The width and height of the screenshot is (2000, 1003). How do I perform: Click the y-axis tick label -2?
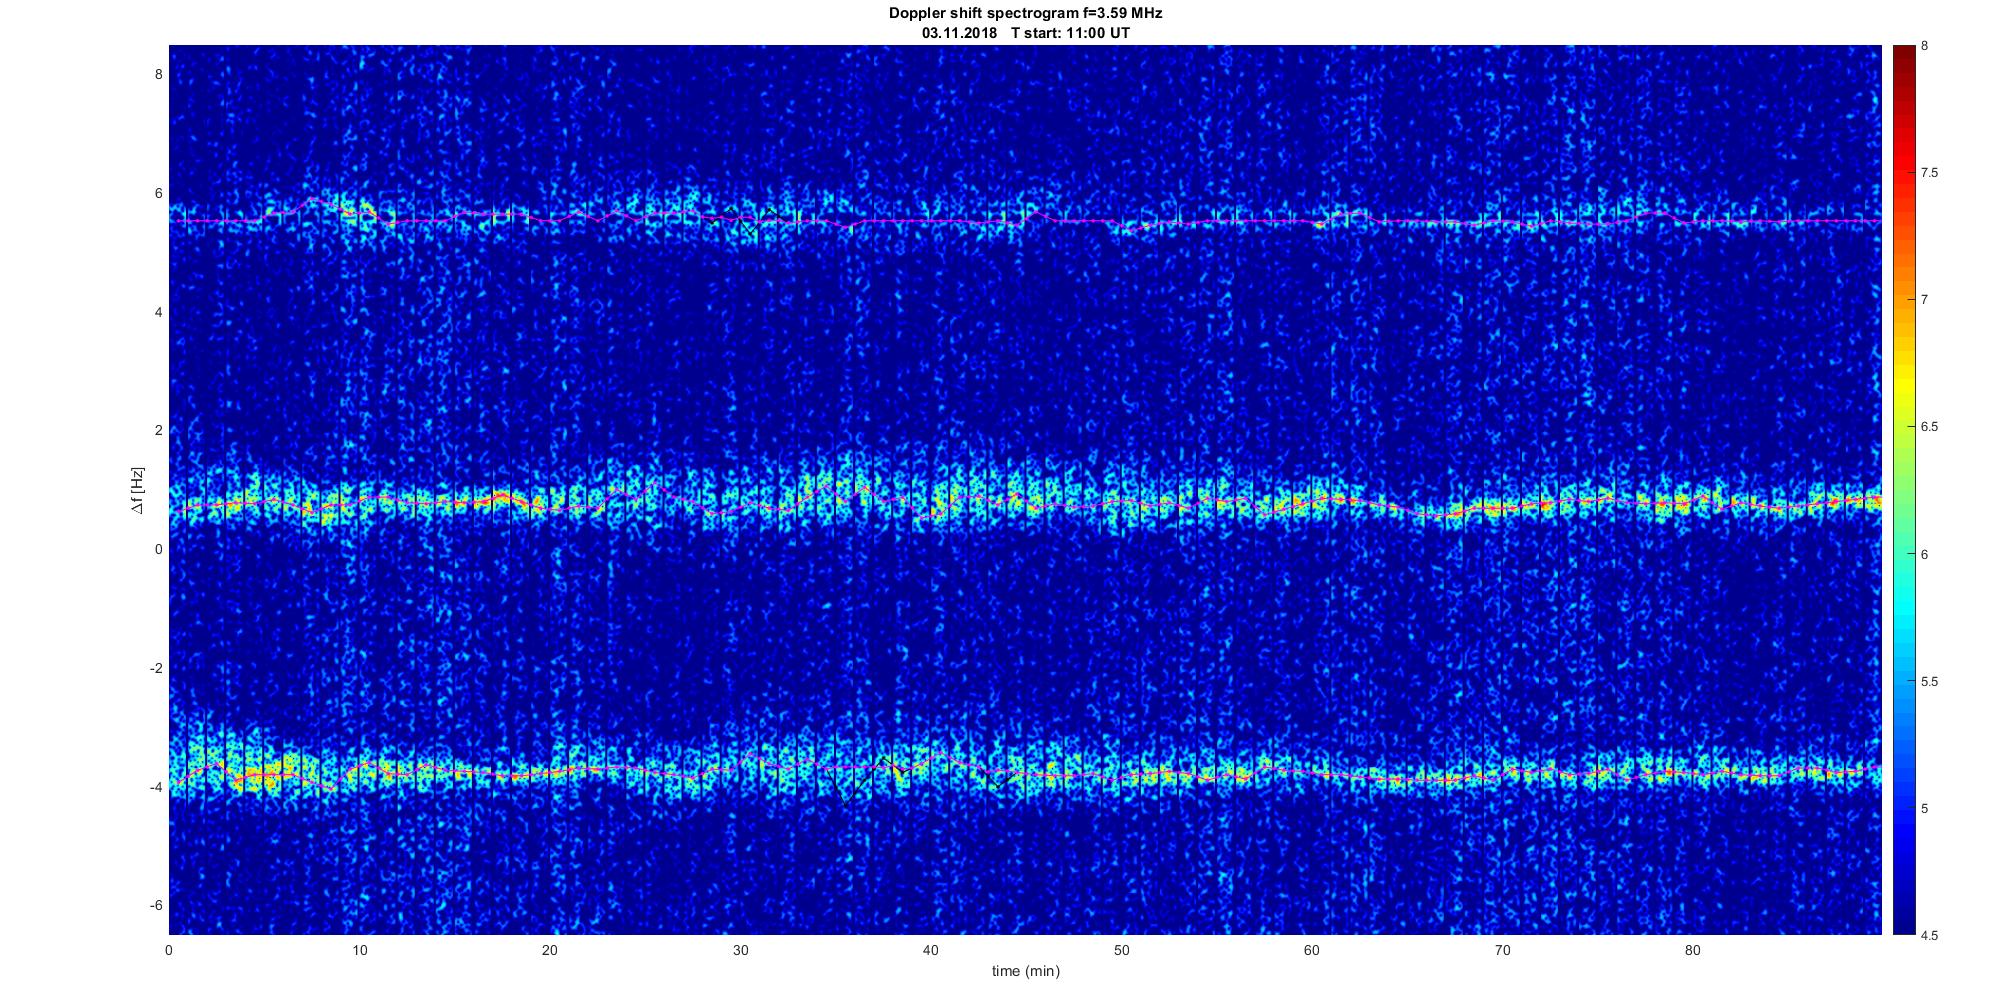[x=156, y=668]
